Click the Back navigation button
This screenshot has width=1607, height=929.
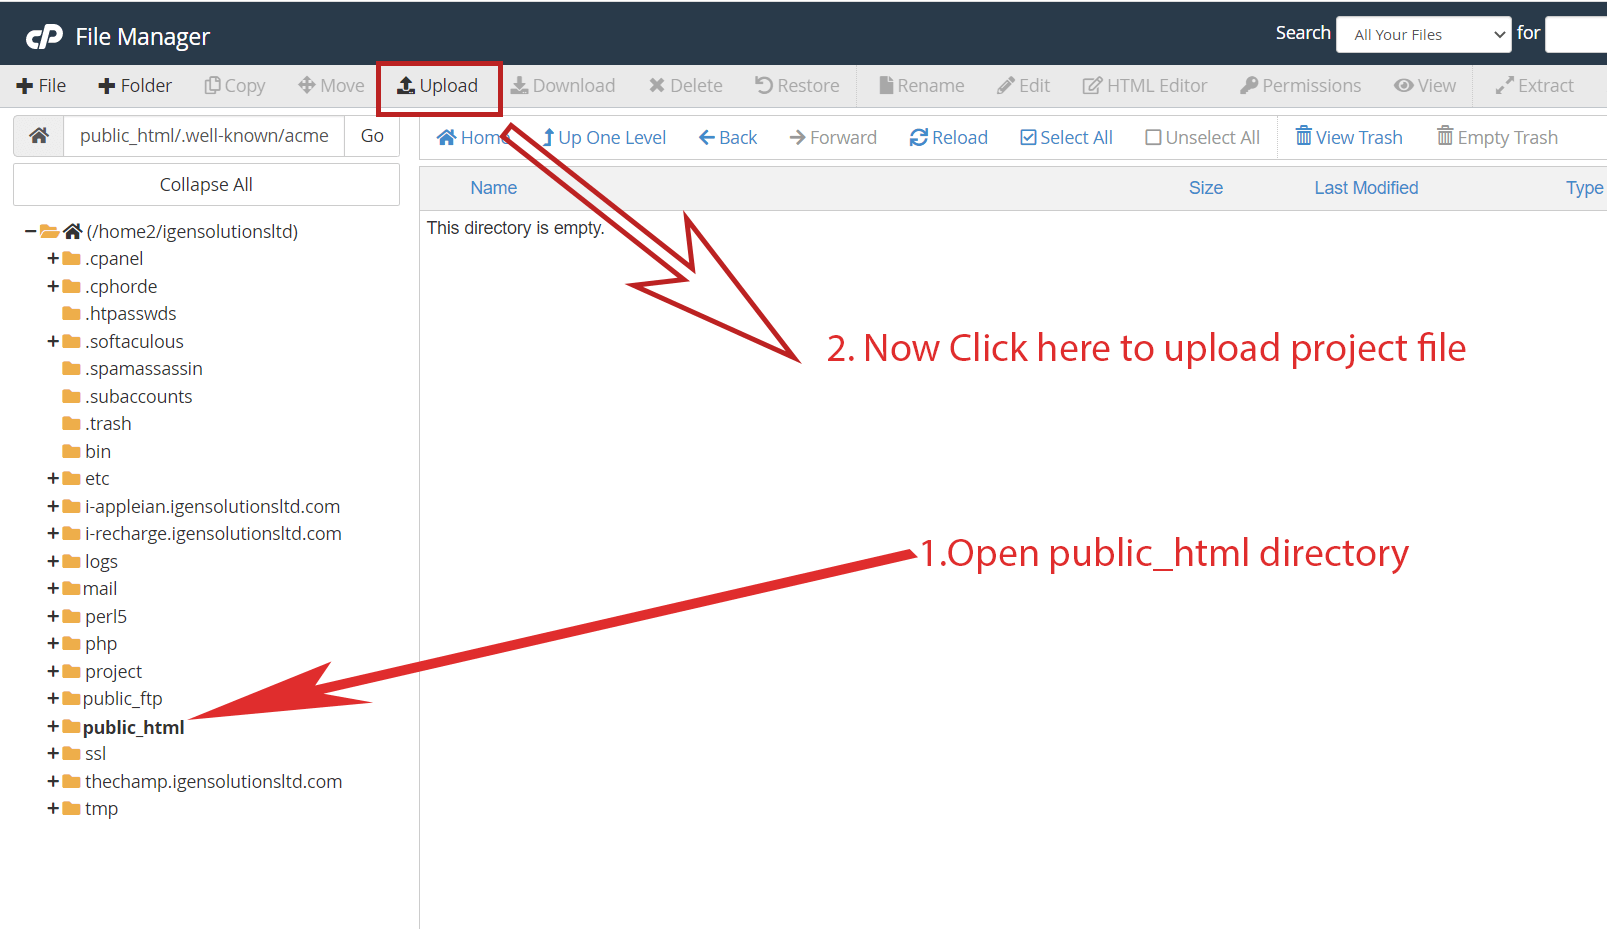pos(728,138)
